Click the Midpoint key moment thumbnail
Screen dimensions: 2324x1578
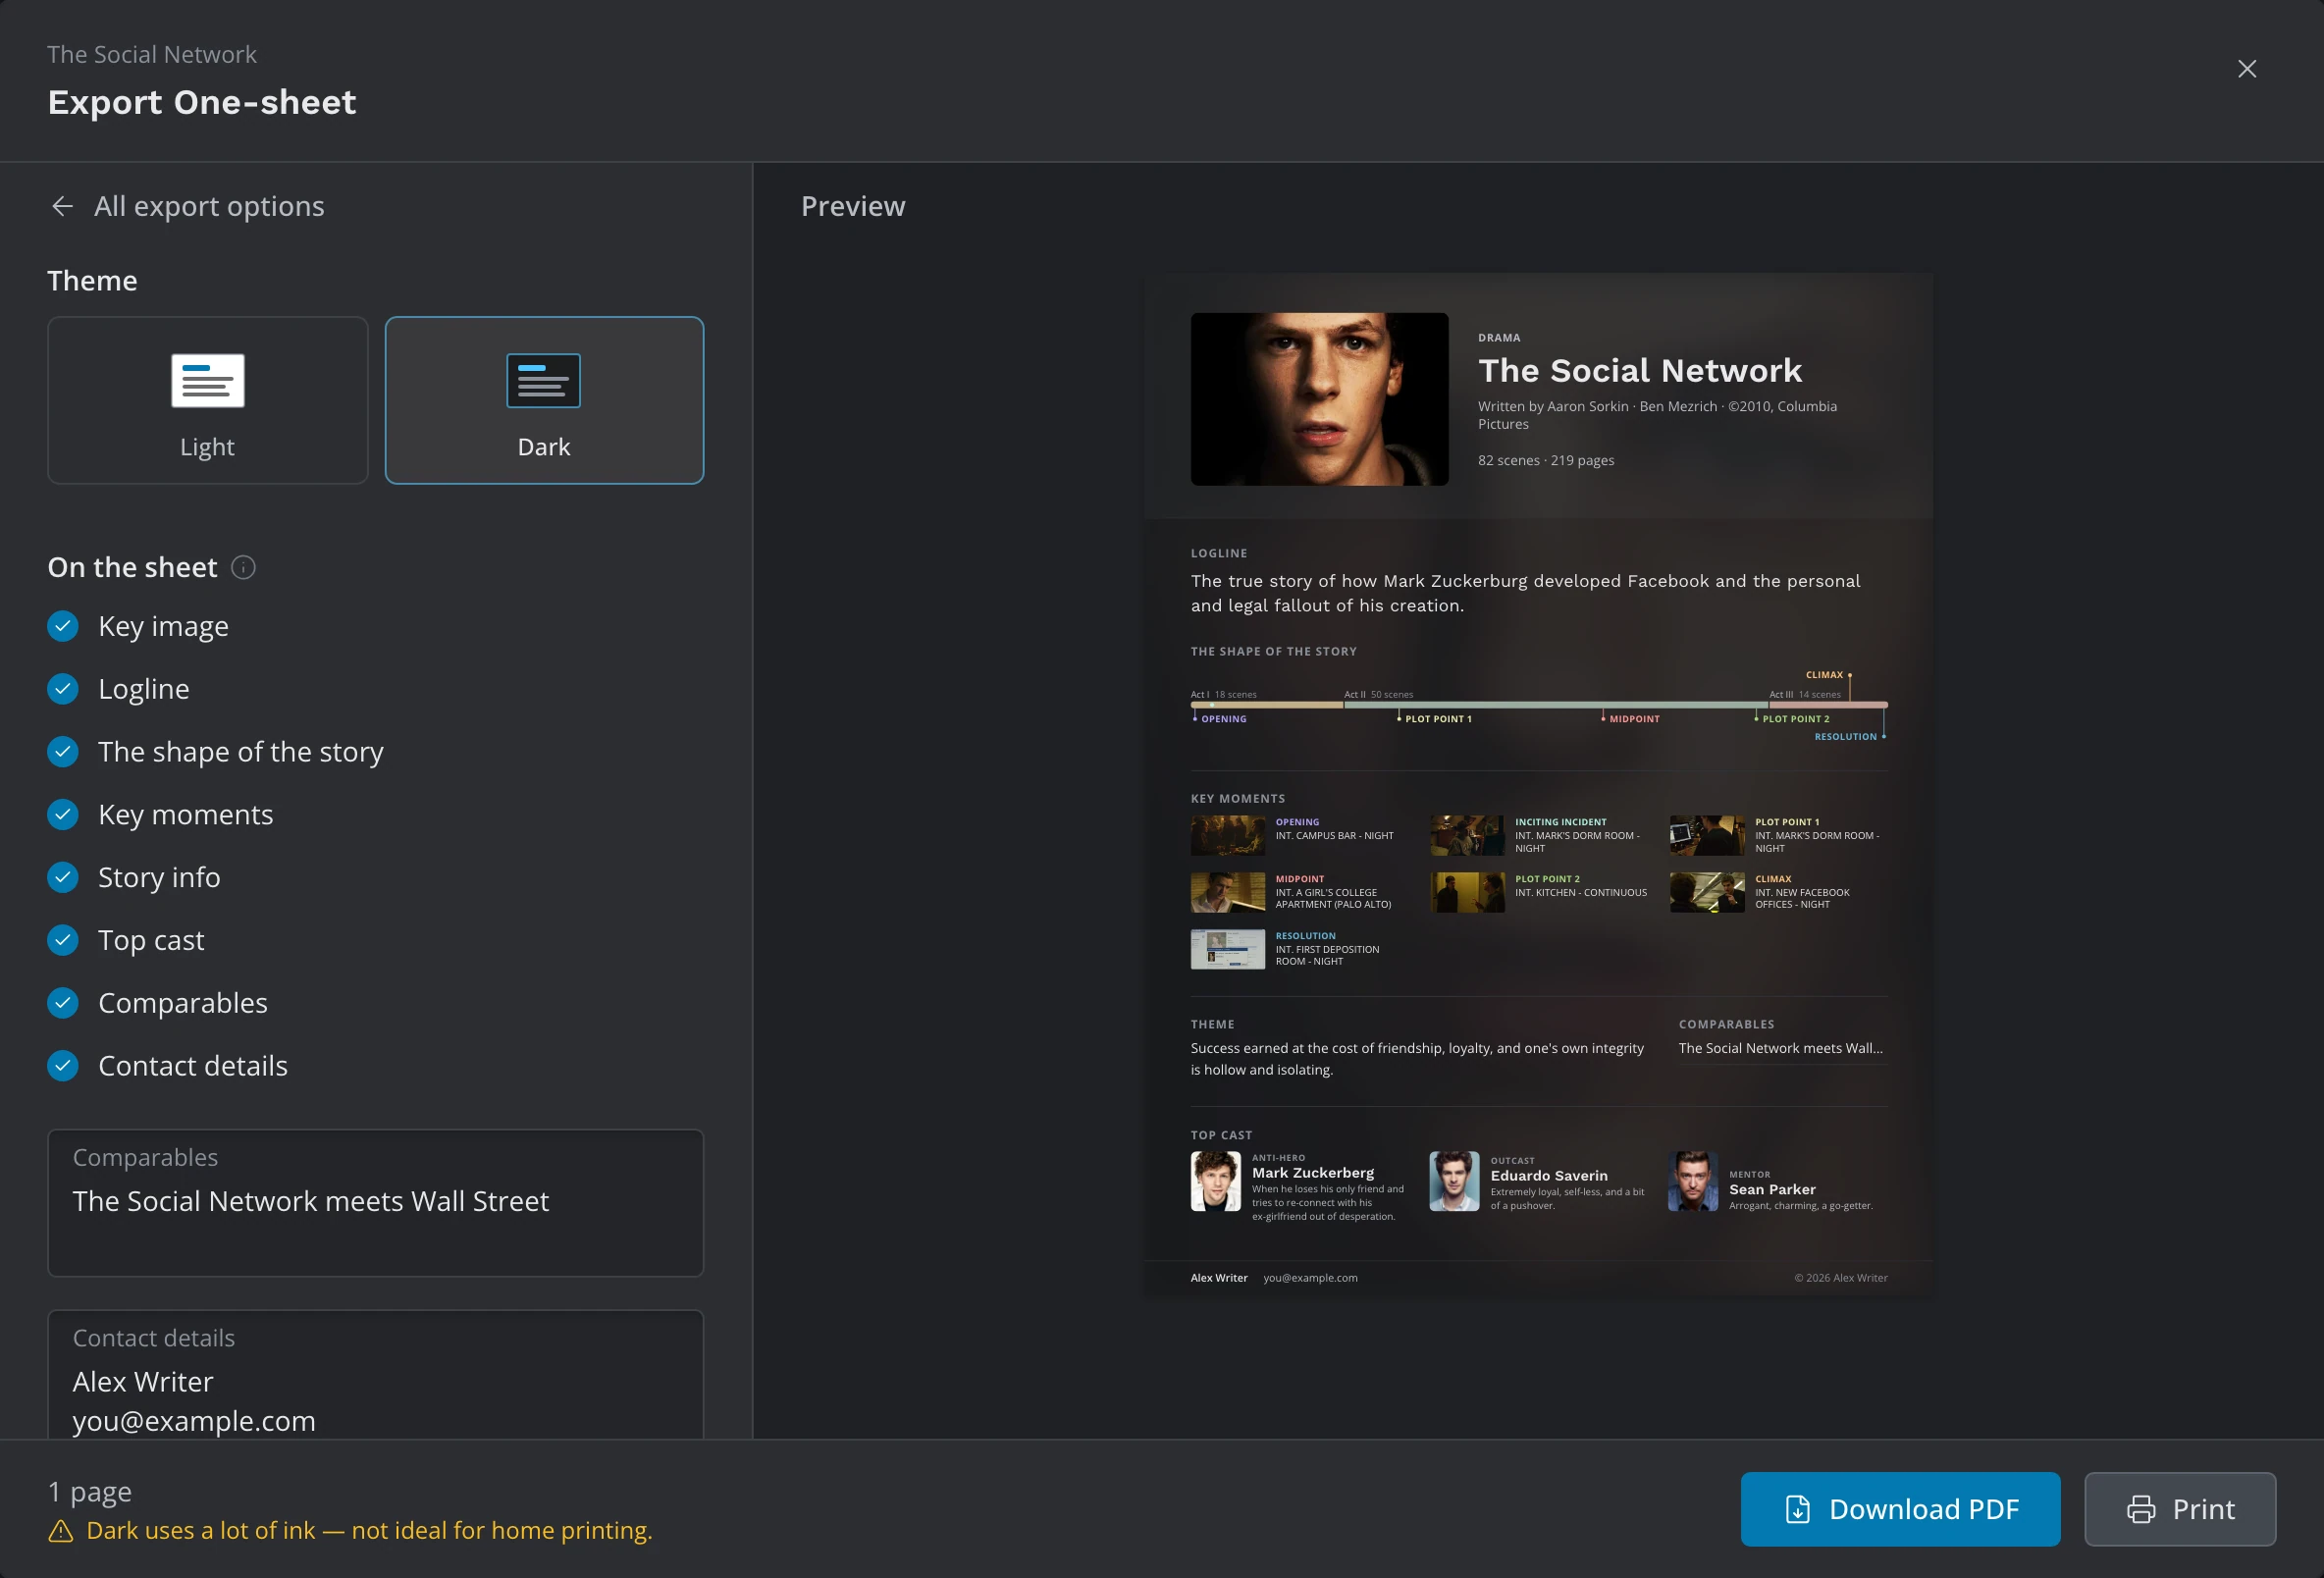pos(1227,892)
